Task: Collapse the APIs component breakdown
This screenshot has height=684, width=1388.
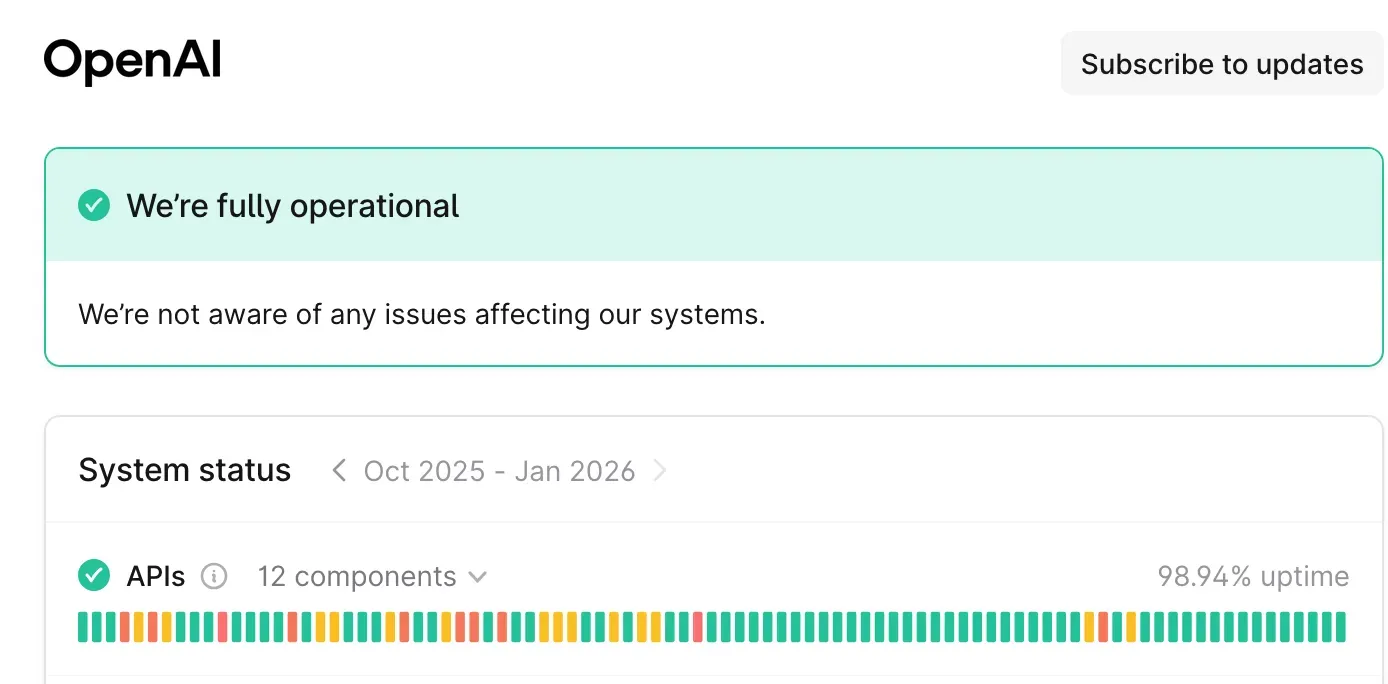Action: (x=477, y=576)
